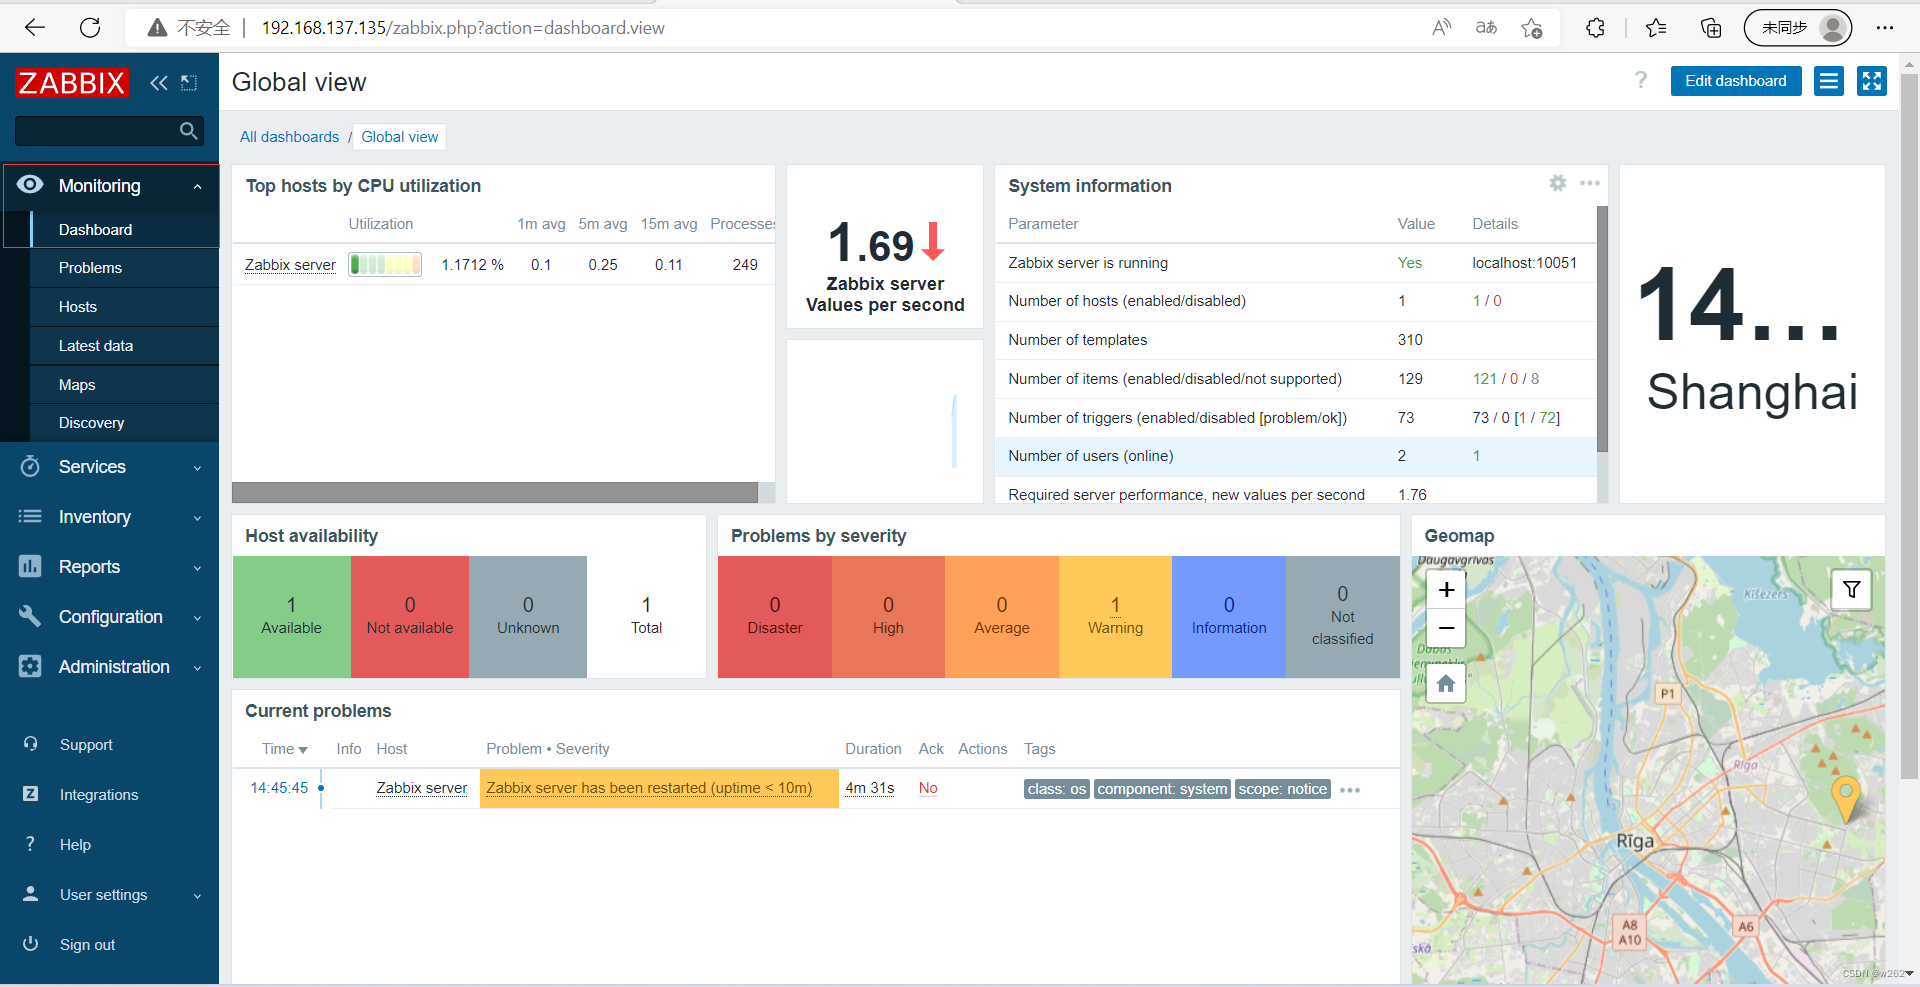Click the ZABBIX logo in the sidebar
The image size is (1920, 987).
[70, 82]
